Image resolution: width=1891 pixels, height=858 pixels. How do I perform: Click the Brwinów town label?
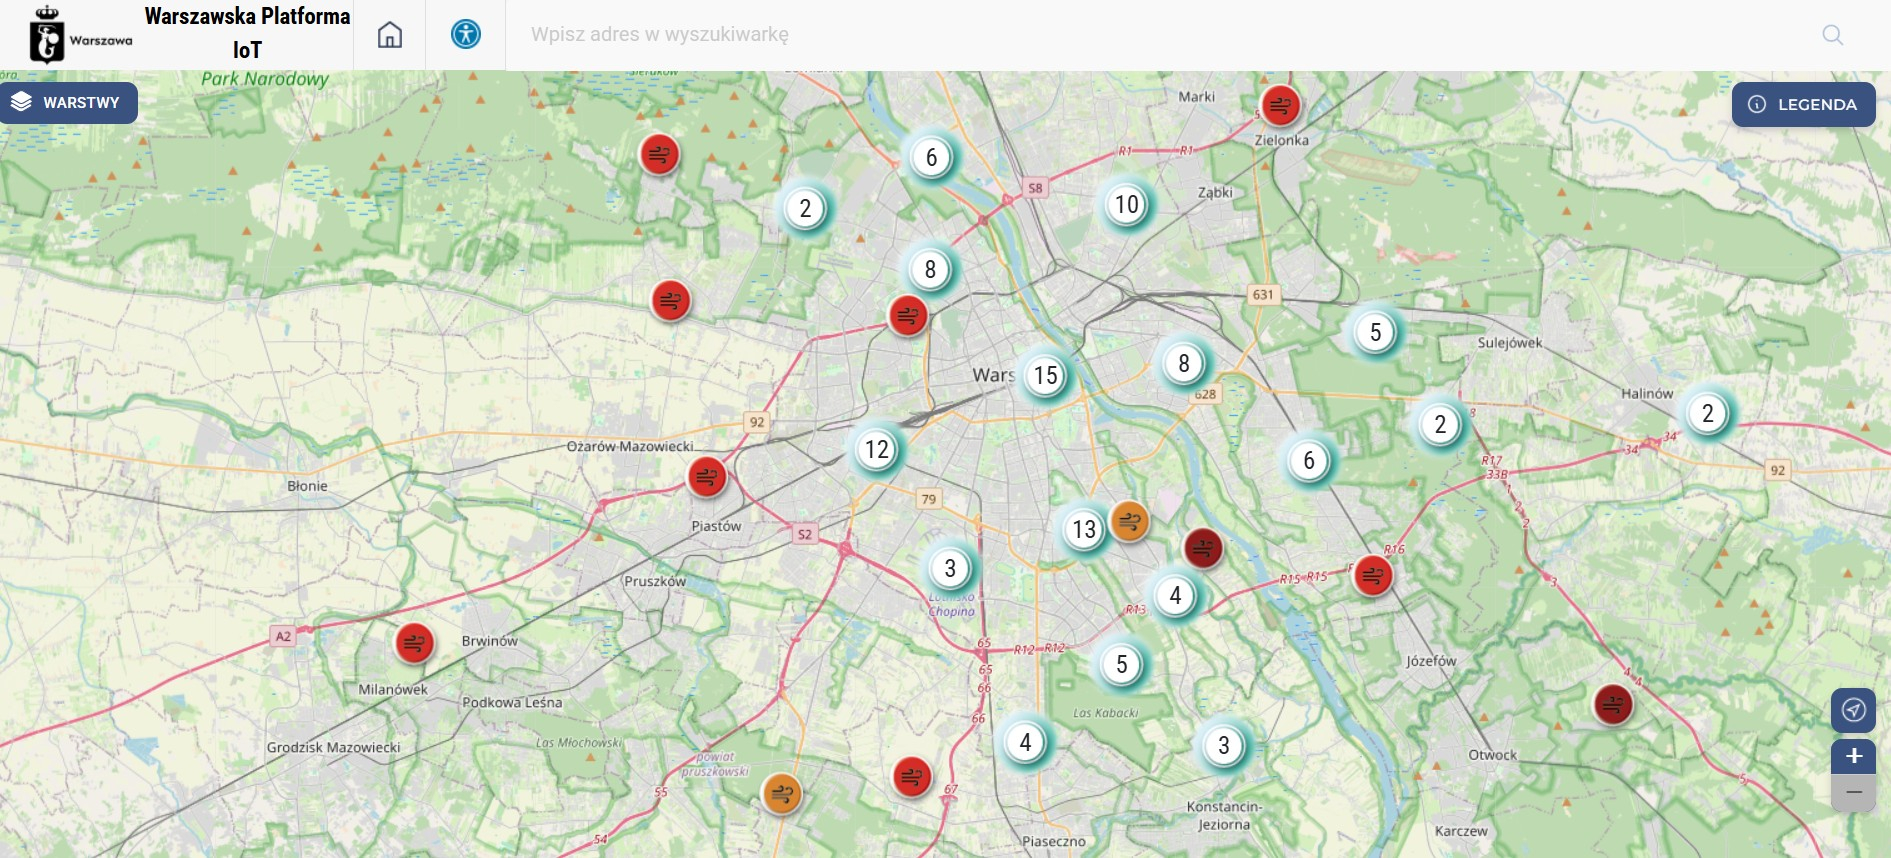[490, 641]
